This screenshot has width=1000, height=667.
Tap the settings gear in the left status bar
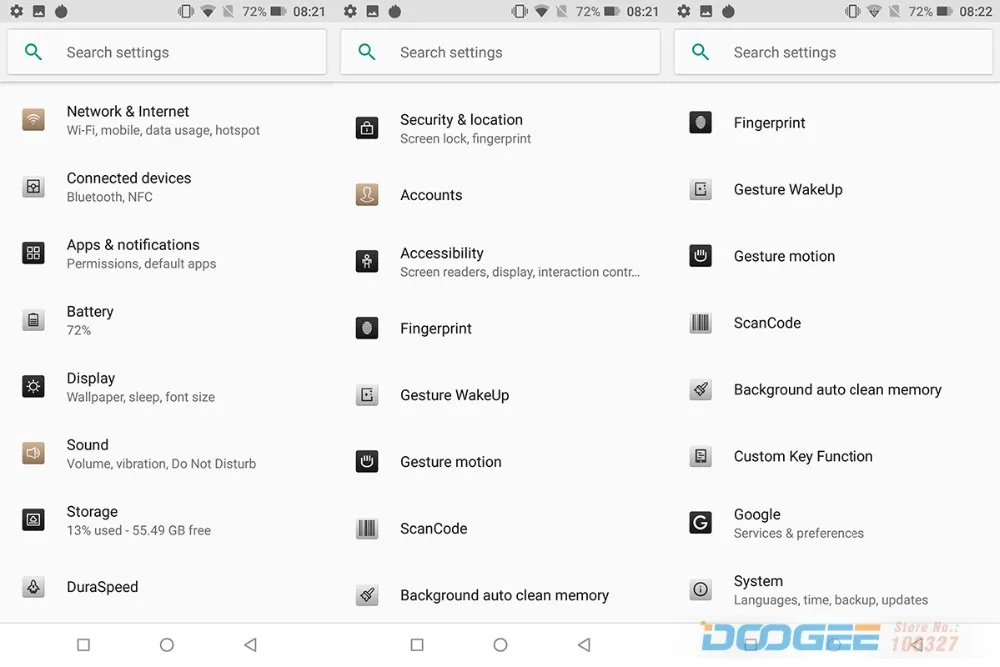point(17,11)
